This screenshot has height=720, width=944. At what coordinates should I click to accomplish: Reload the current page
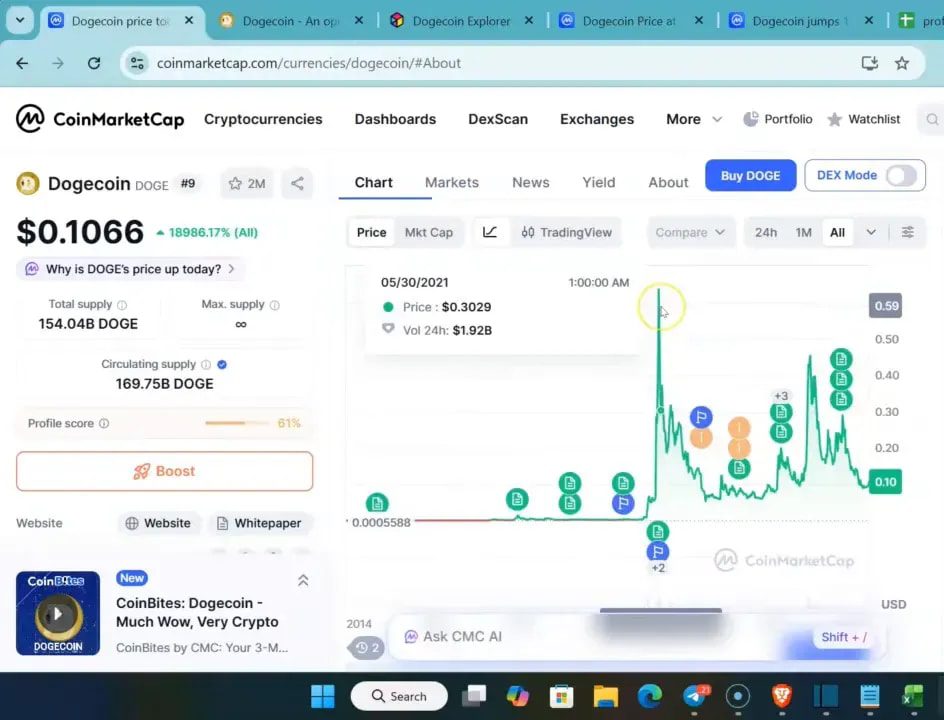[94, 63]
